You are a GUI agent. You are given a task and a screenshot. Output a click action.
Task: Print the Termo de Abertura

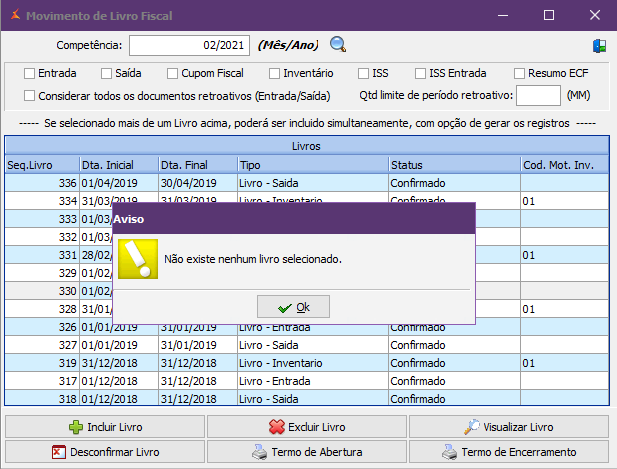[x=306, y=452]
